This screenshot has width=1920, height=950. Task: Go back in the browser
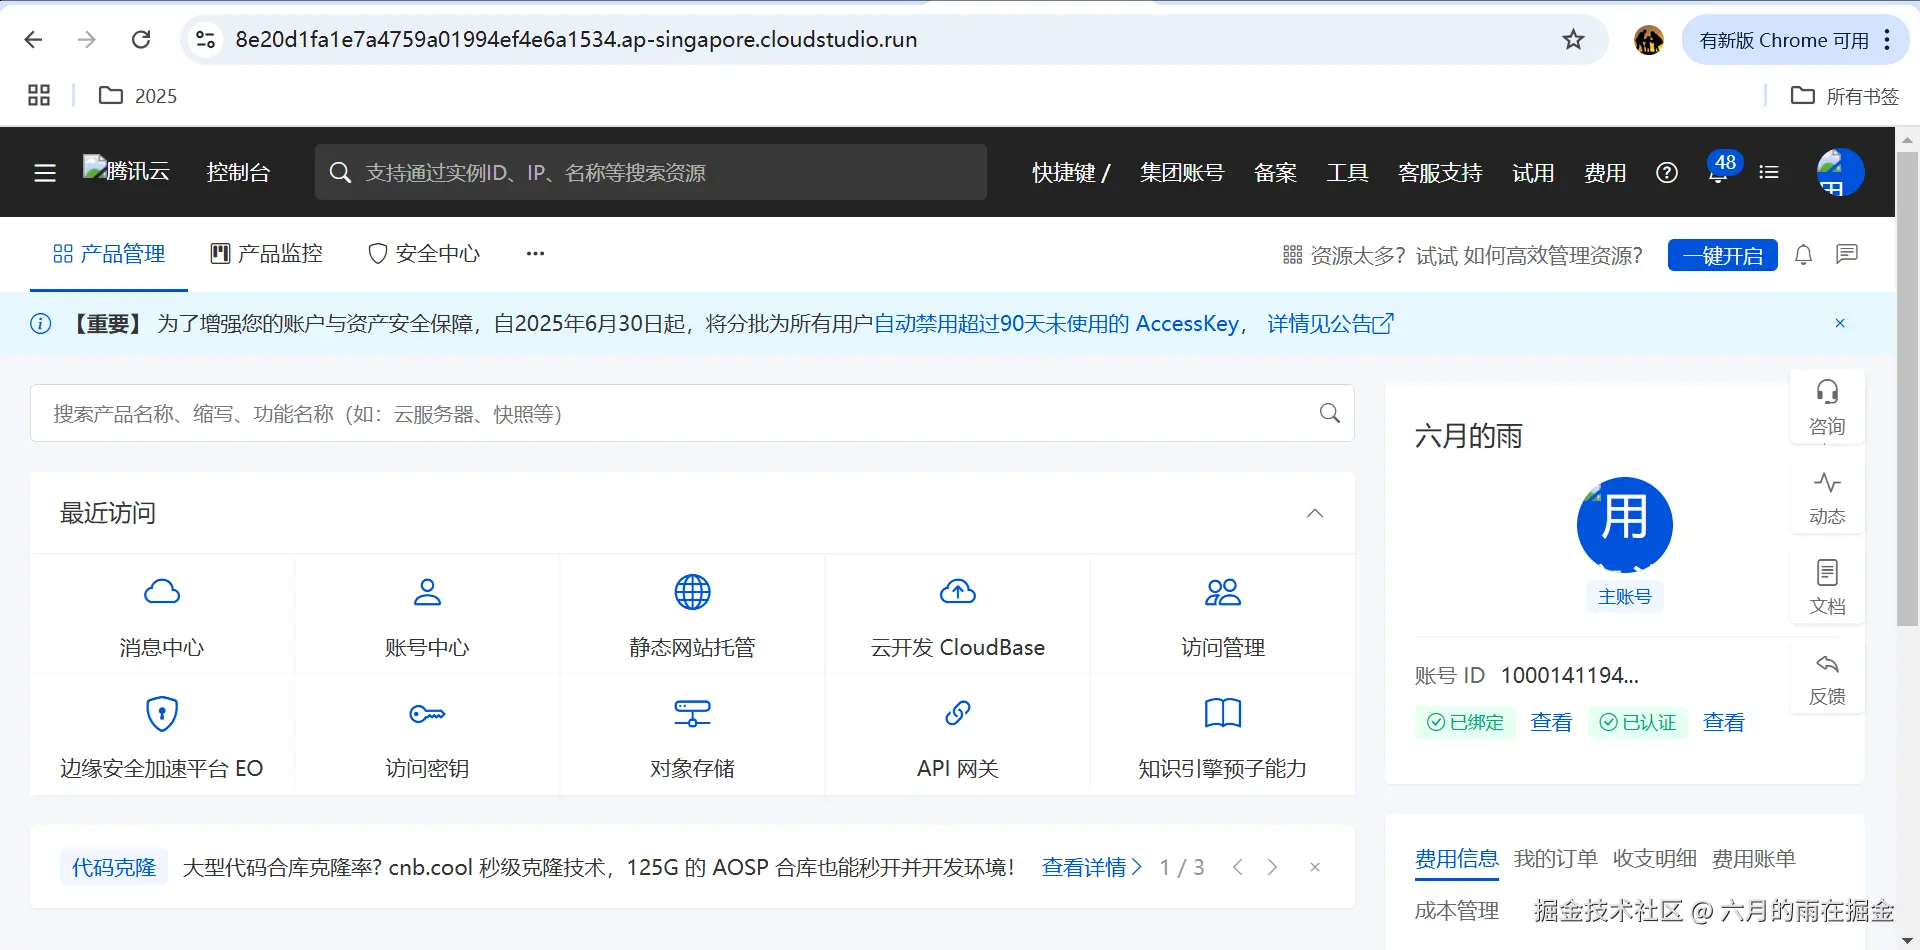[33, 39]
